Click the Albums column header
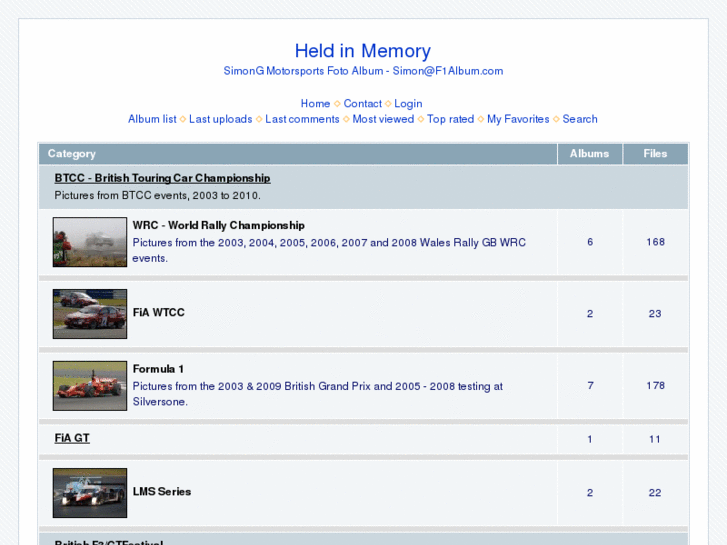The width and height of the screenshot is (727, 545). point(590,154)
